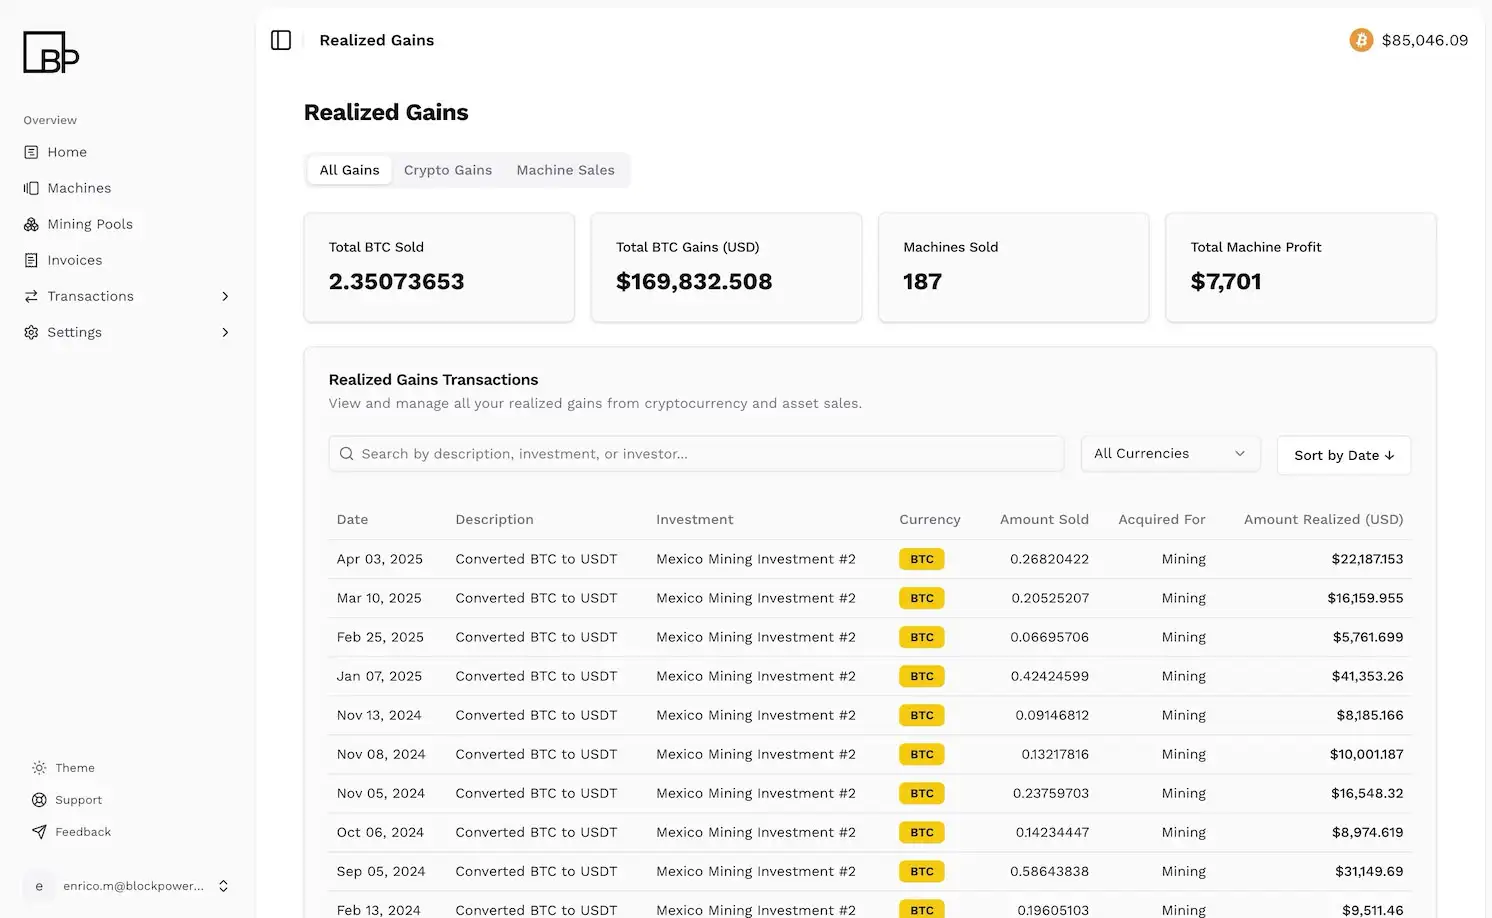Open the All Currencies dropdown
Image resolution: width=1492 pixels, height=918 pixels.
1170,454
